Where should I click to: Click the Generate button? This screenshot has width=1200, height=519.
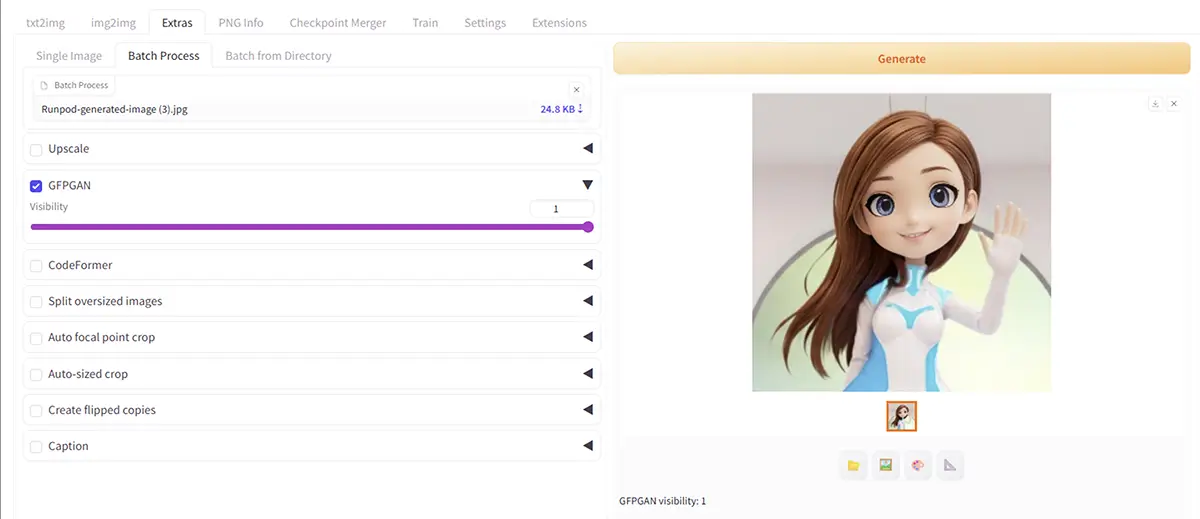point(902,59)
